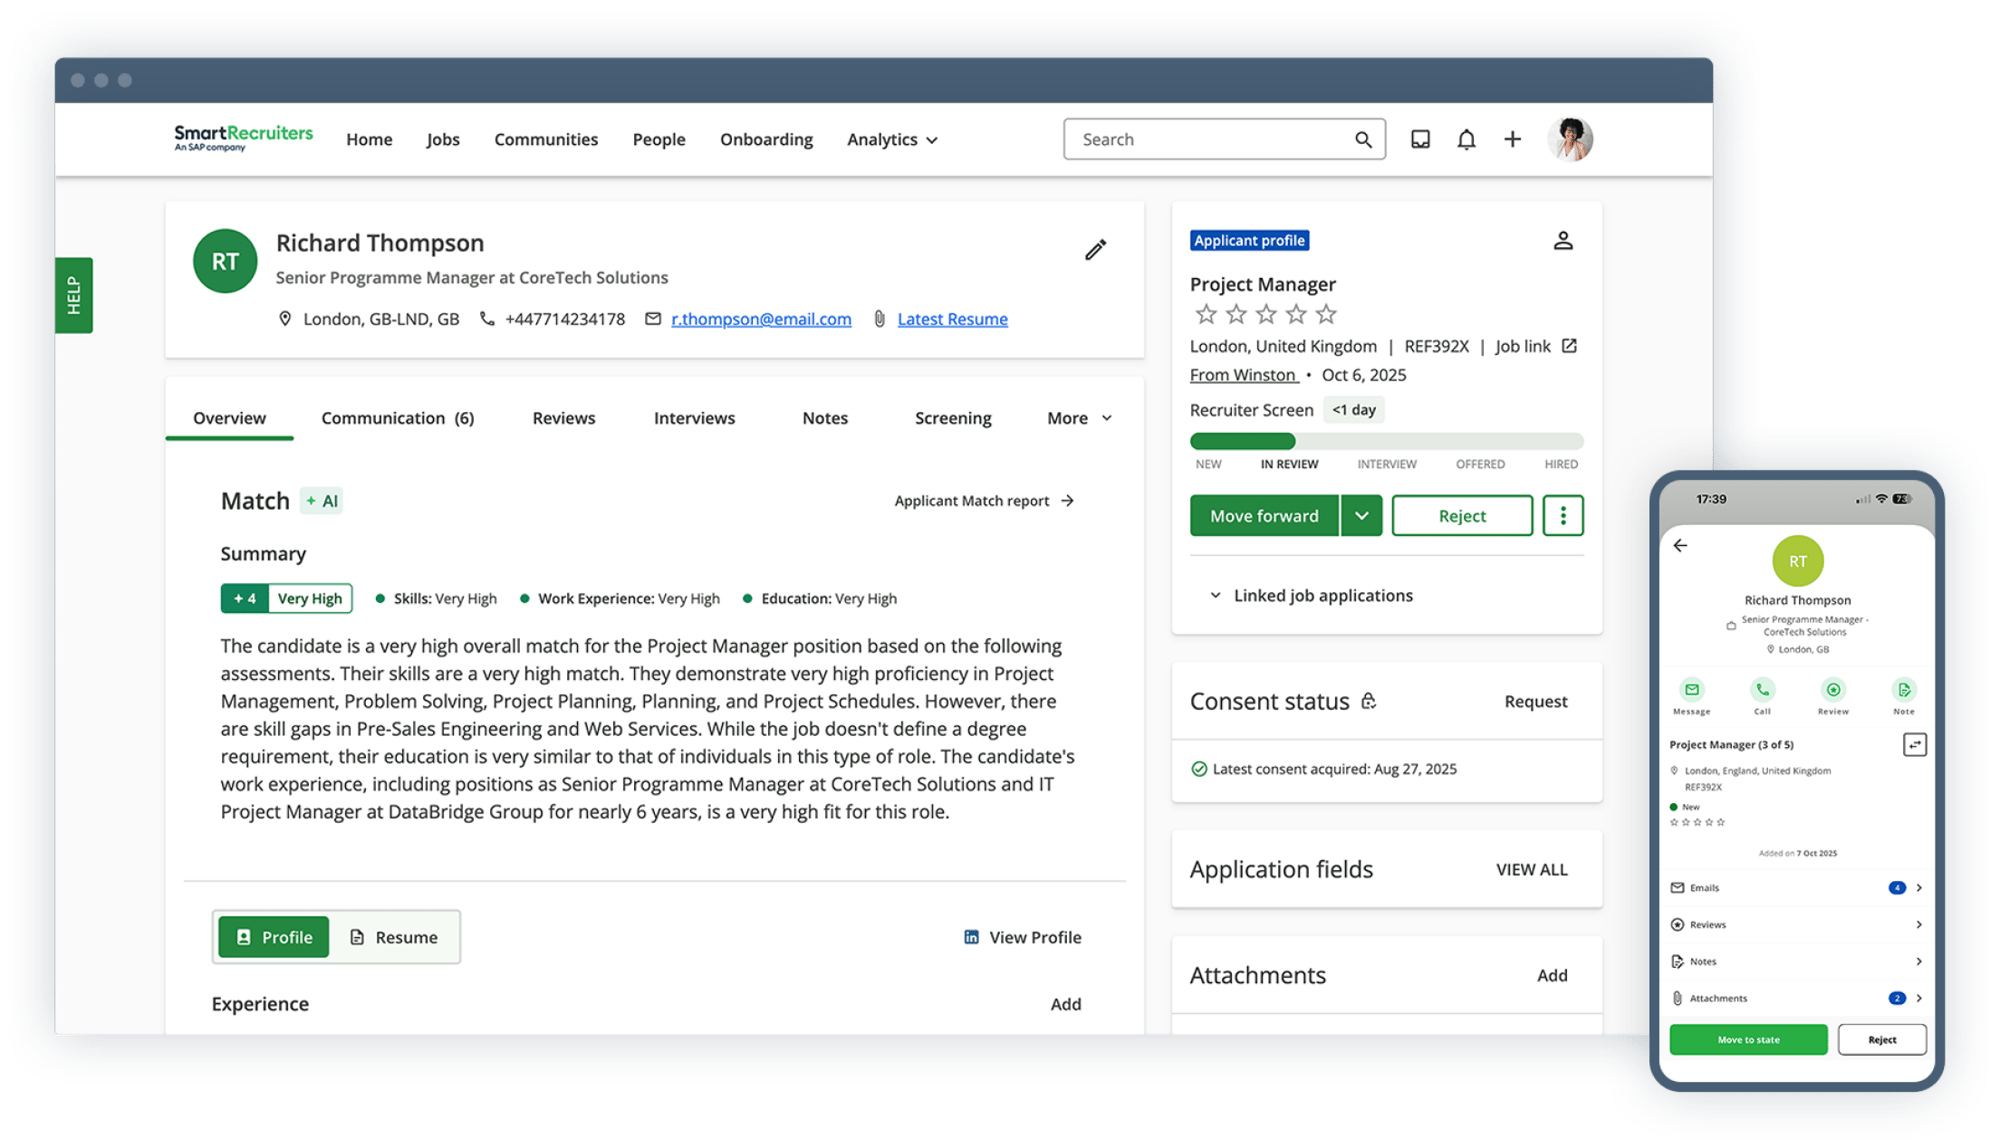Open Onboarding in navigation

(766, 139)
